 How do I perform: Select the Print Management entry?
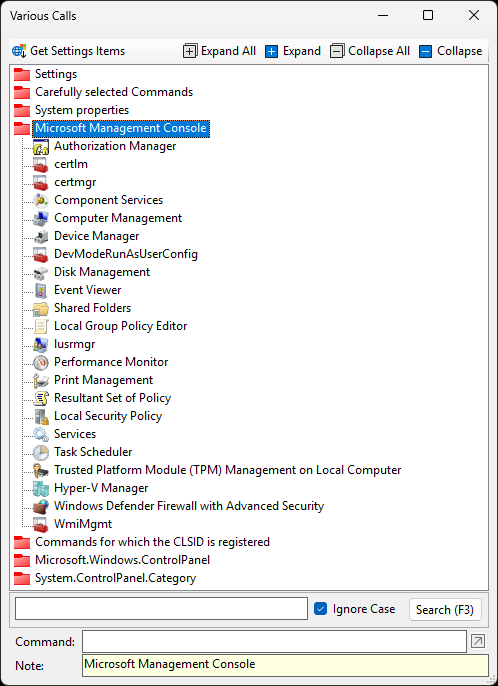(x=104, y=380)
